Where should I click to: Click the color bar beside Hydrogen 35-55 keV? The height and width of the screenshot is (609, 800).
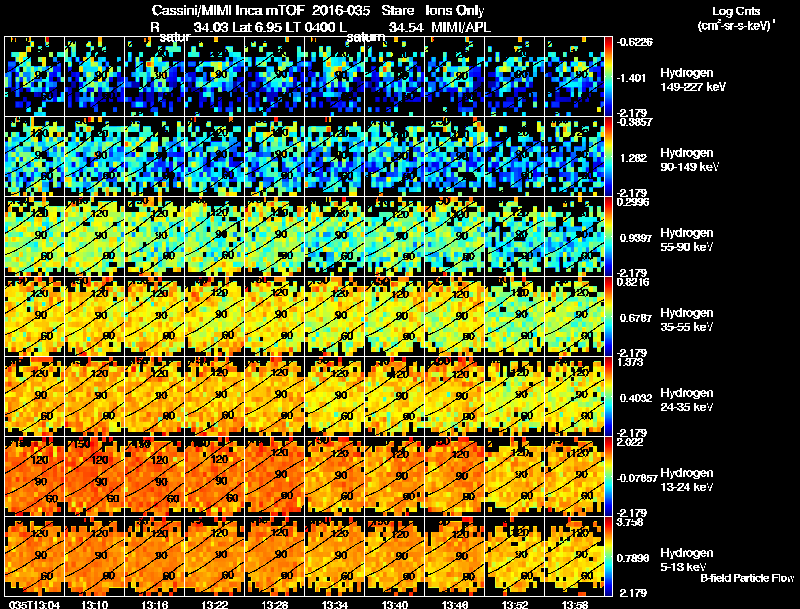coord(608,317)
